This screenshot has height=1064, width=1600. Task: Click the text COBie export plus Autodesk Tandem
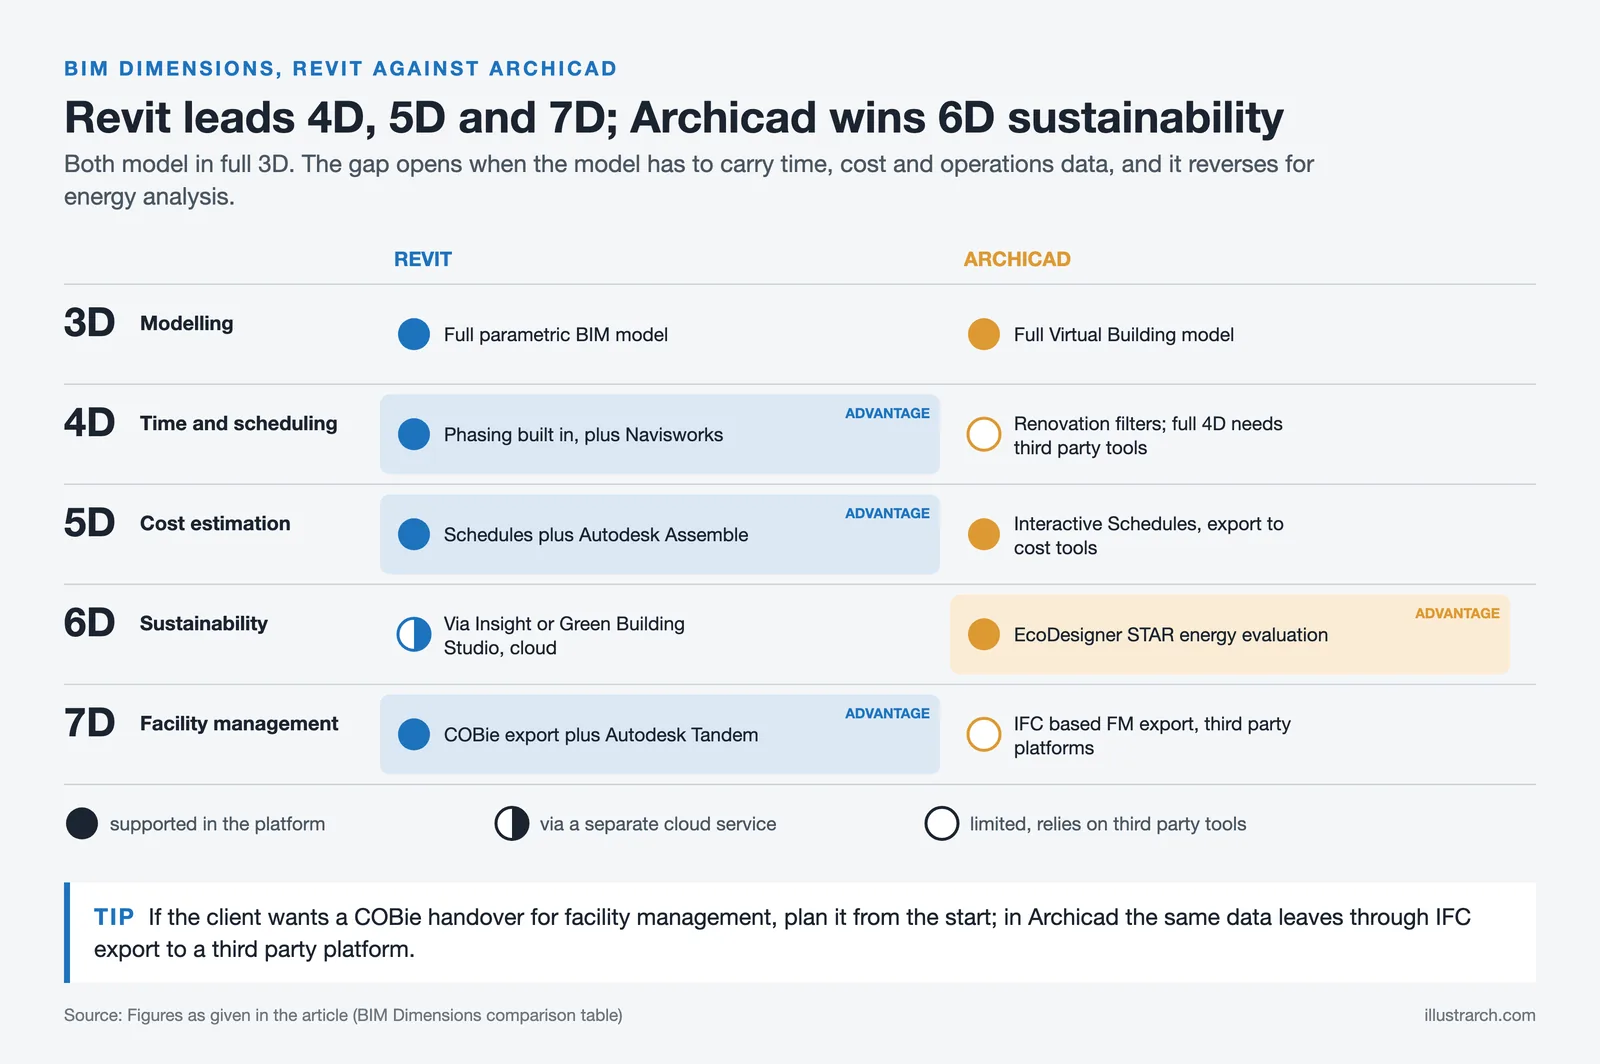(x=601, y=735)
